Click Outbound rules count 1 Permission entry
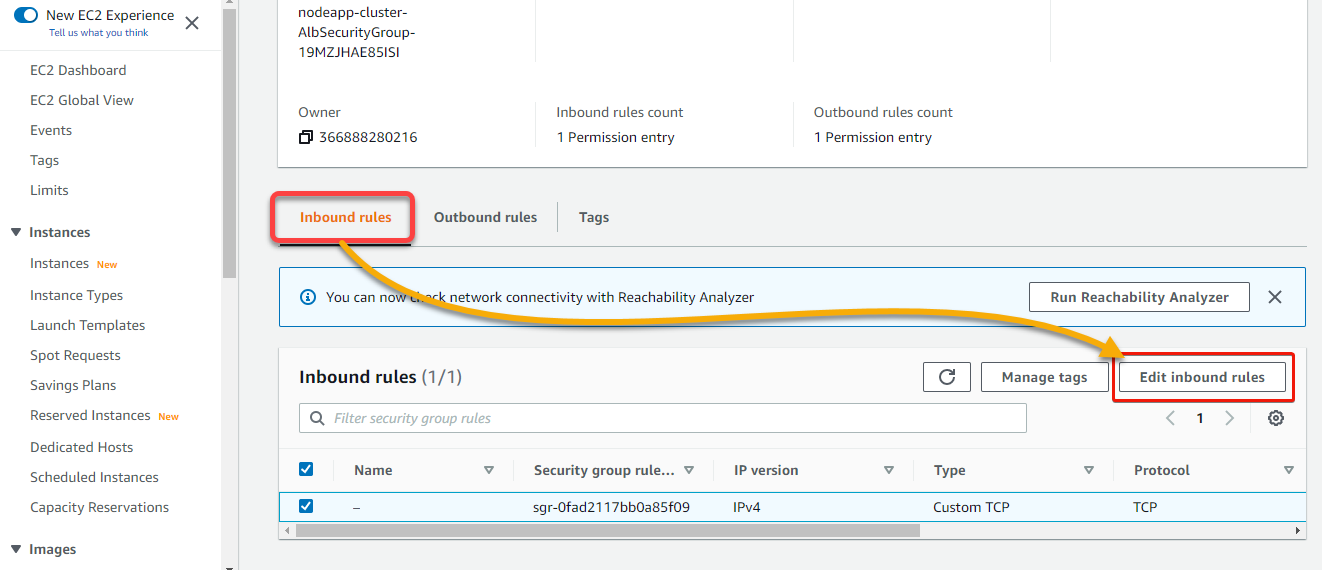 [873, 137]
